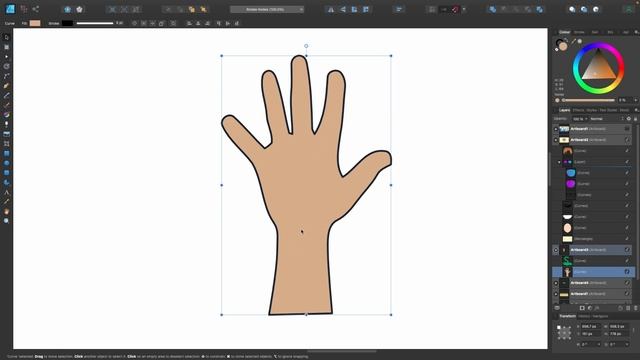Select the Crop tool
The width and height of the screenshot is (640, 360).
6,144
